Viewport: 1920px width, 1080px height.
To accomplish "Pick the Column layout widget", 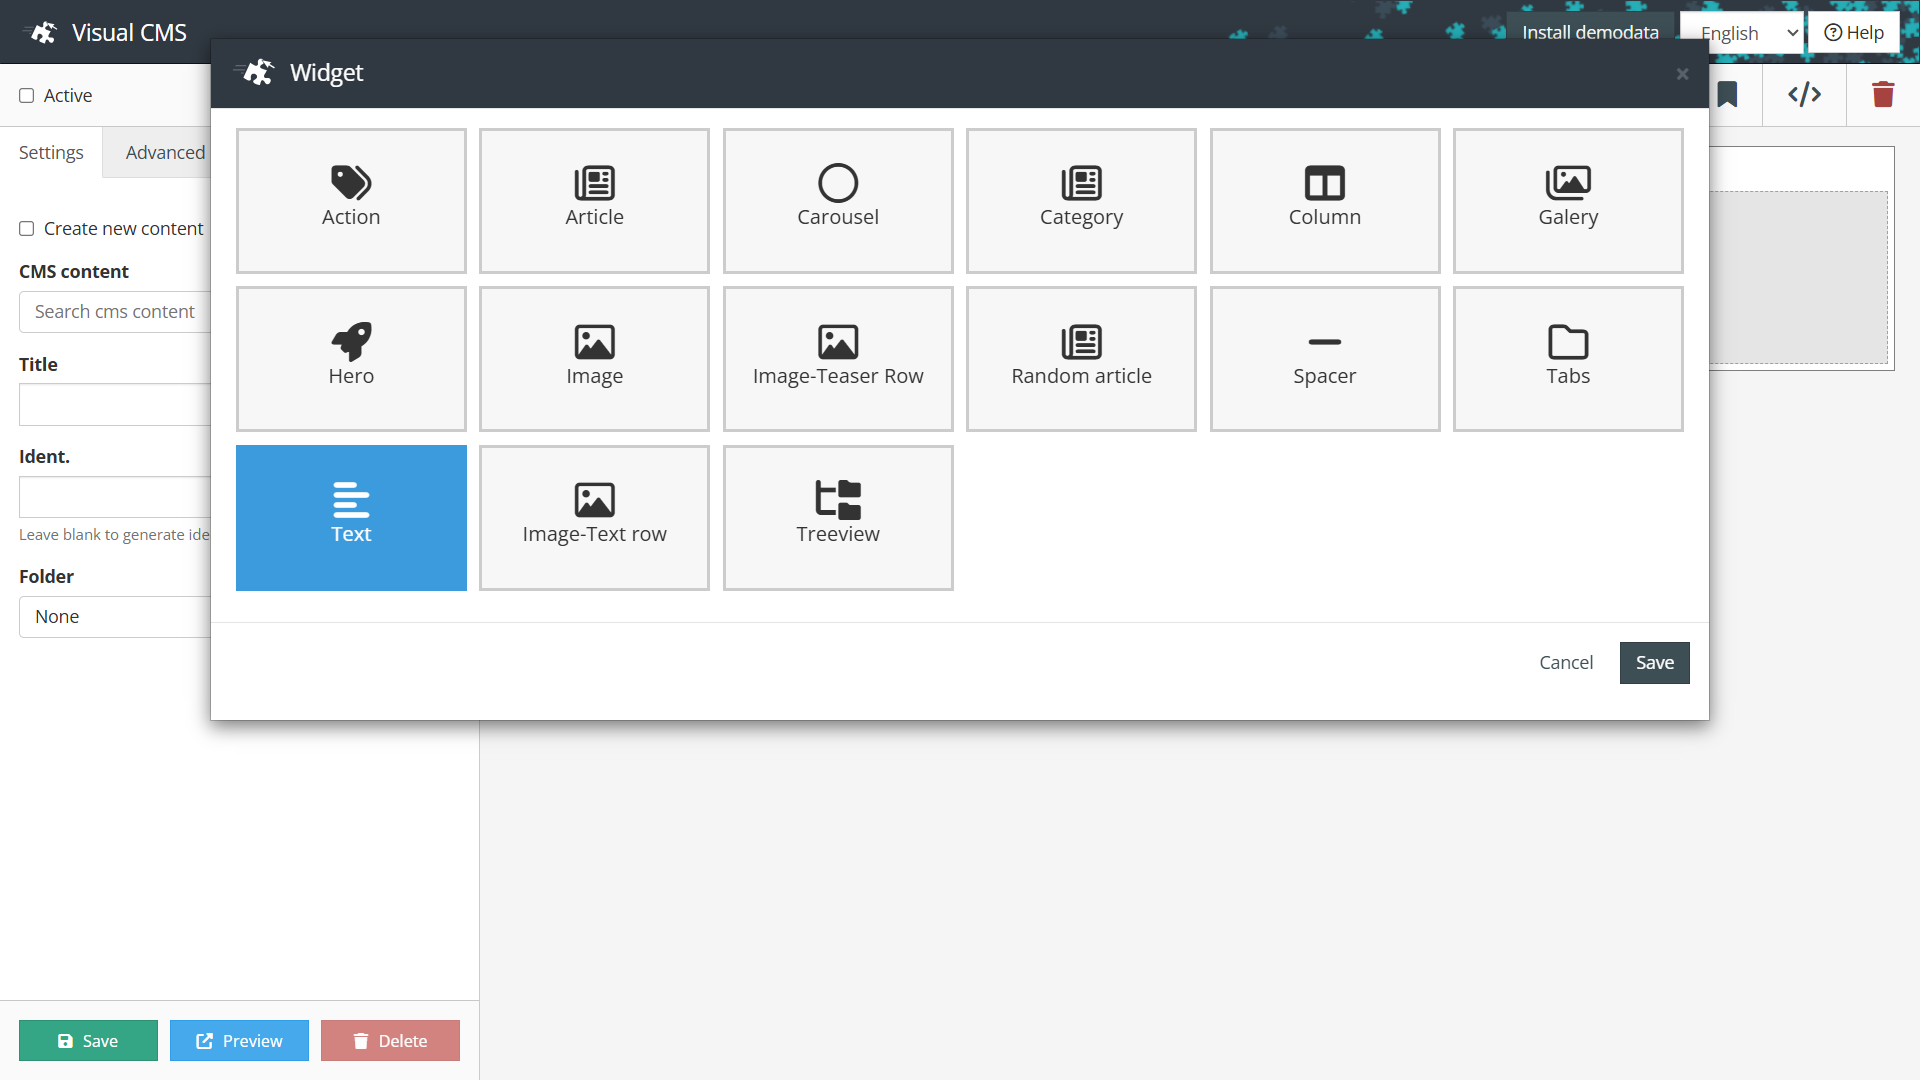I will tap(1324, 200).
